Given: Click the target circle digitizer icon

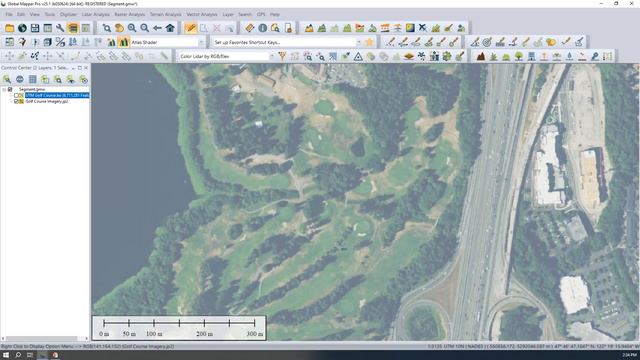Looking at the screenshot, I should click(487, 42).
